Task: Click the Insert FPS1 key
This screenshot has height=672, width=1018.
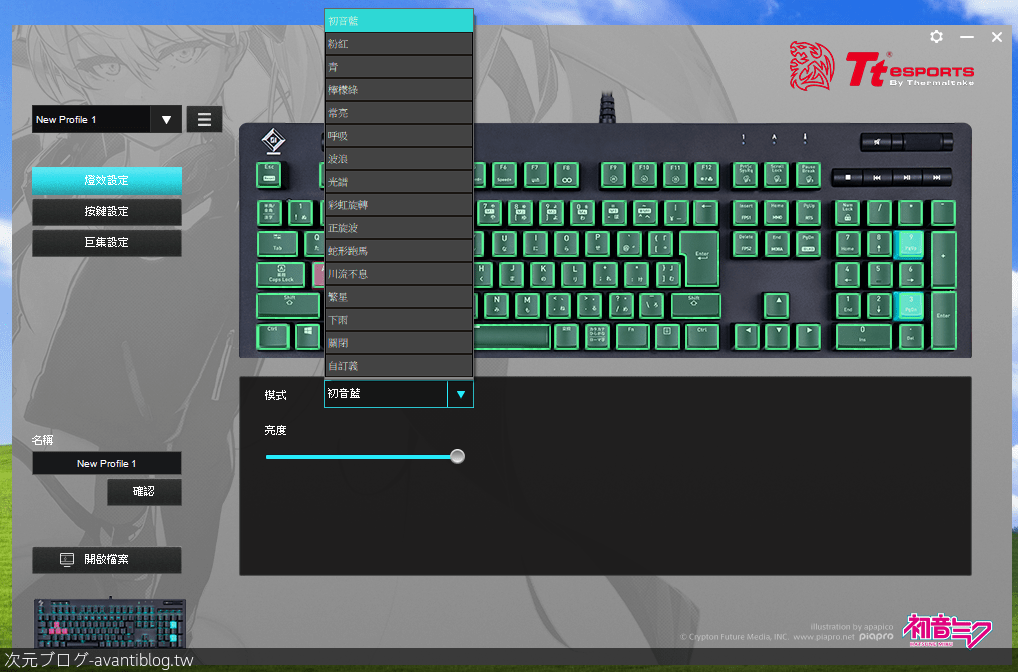Action: coord(746,212)
